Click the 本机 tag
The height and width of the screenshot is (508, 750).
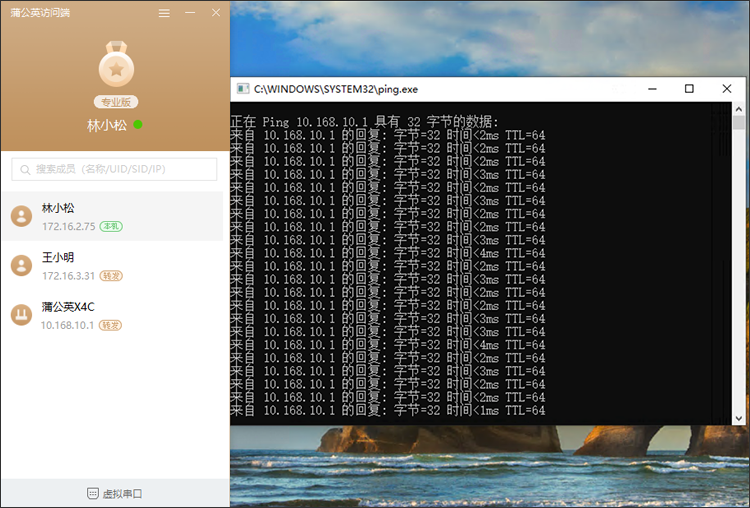click(x=111, y=226)
